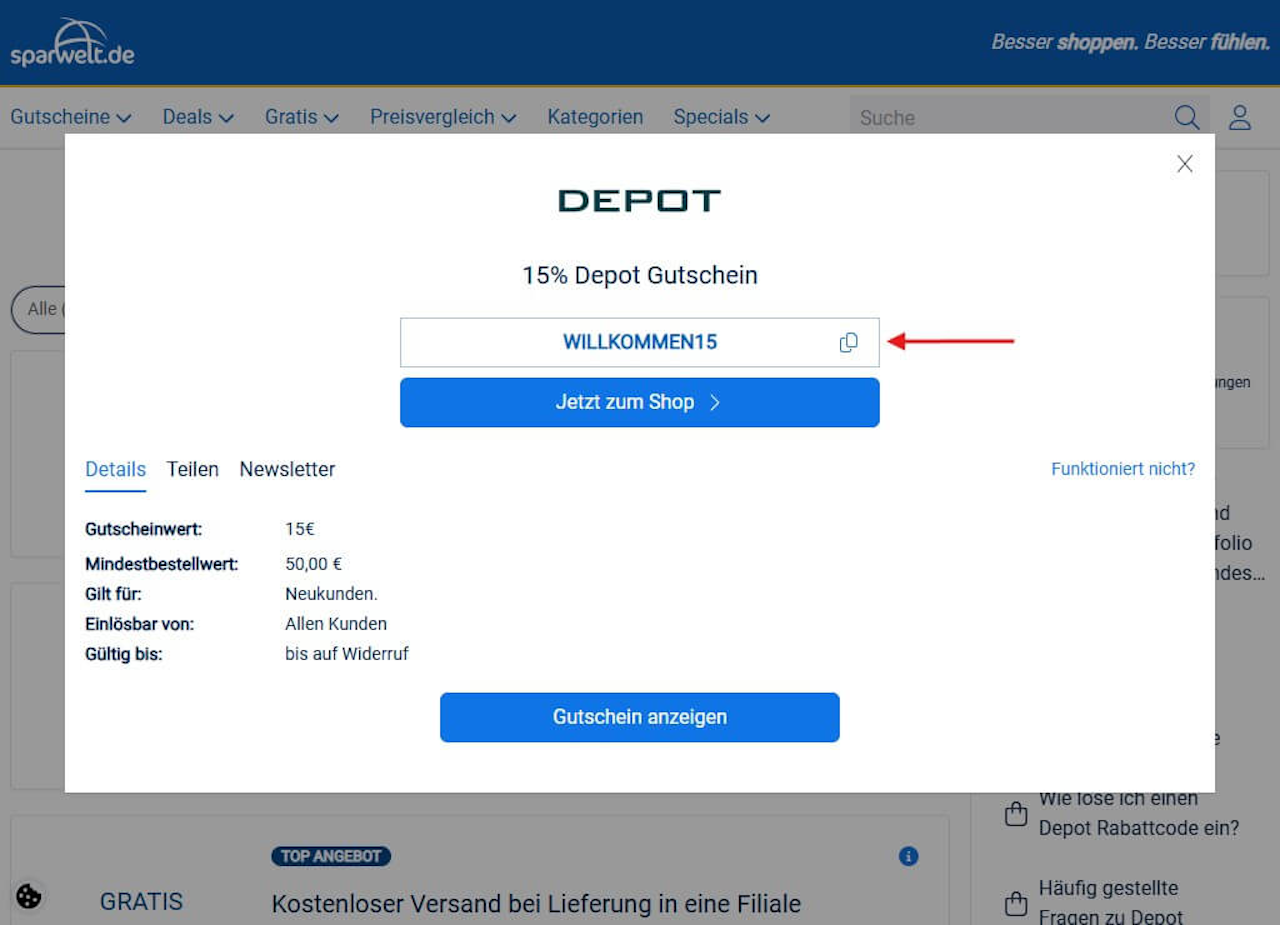Expand the Gratis dropdown menu

click(302, 117)
